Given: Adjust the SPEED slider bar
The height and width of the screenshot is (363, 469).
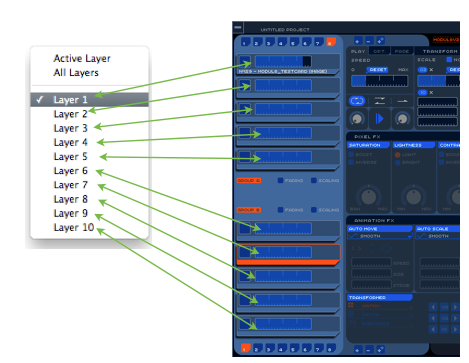Looking at the screenshot, I should [x=379, y=81].
